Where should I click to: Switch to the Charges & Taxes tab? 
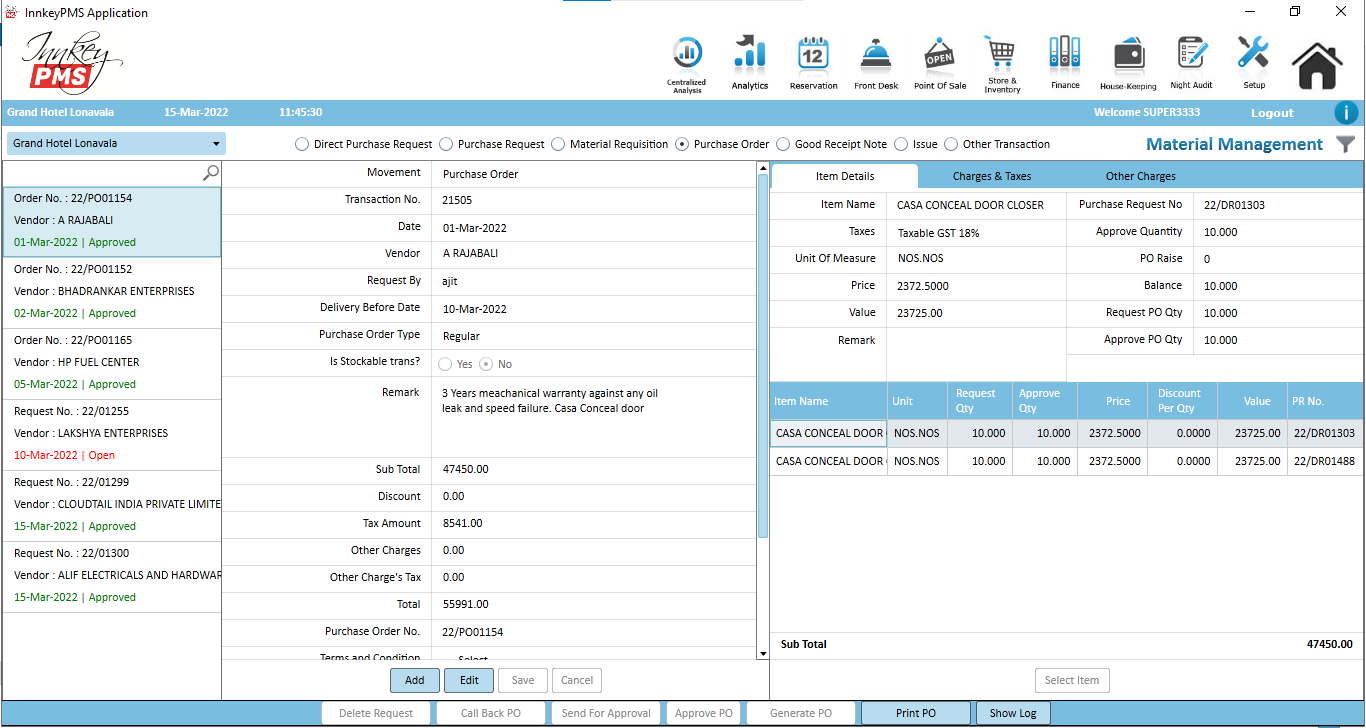click(991, 176)
